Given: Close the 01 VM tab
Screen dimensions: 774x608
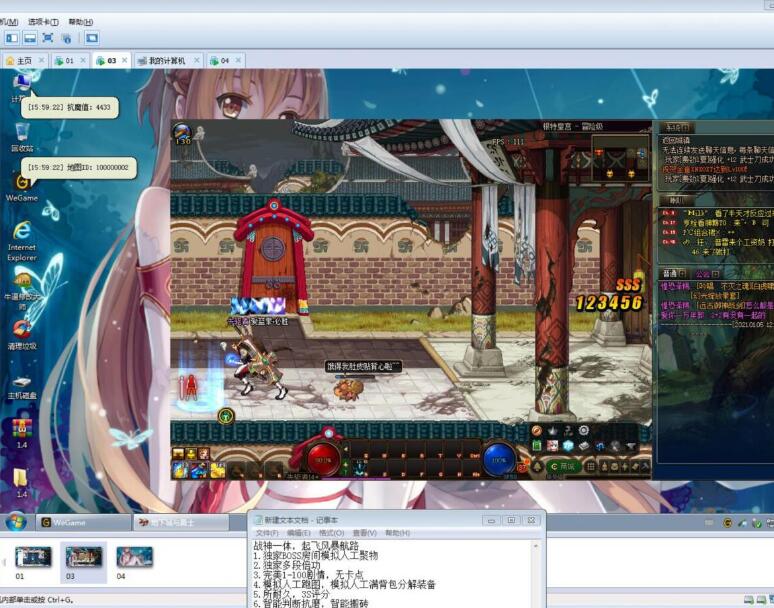Looking at the screenshot, I should (x=83, y=60).
